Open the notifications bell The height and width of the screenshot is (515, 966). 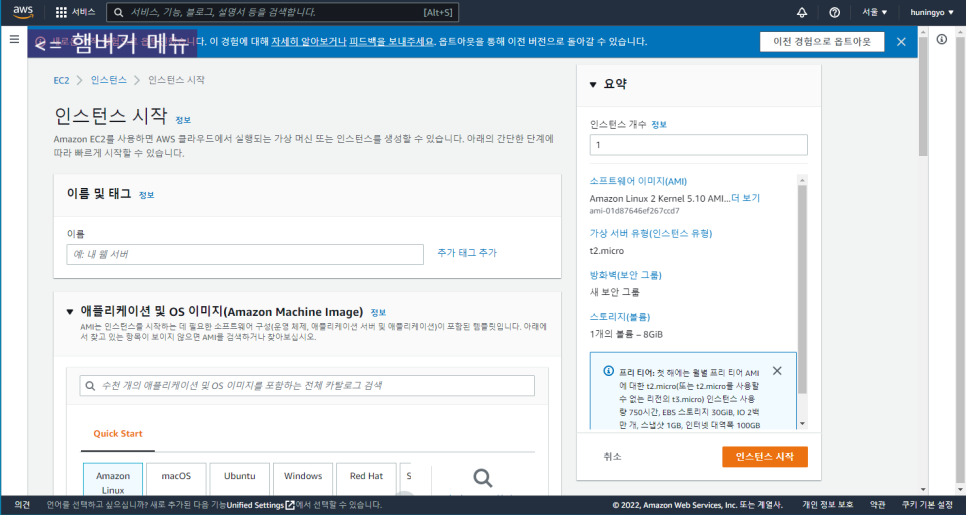coord(802,12)
